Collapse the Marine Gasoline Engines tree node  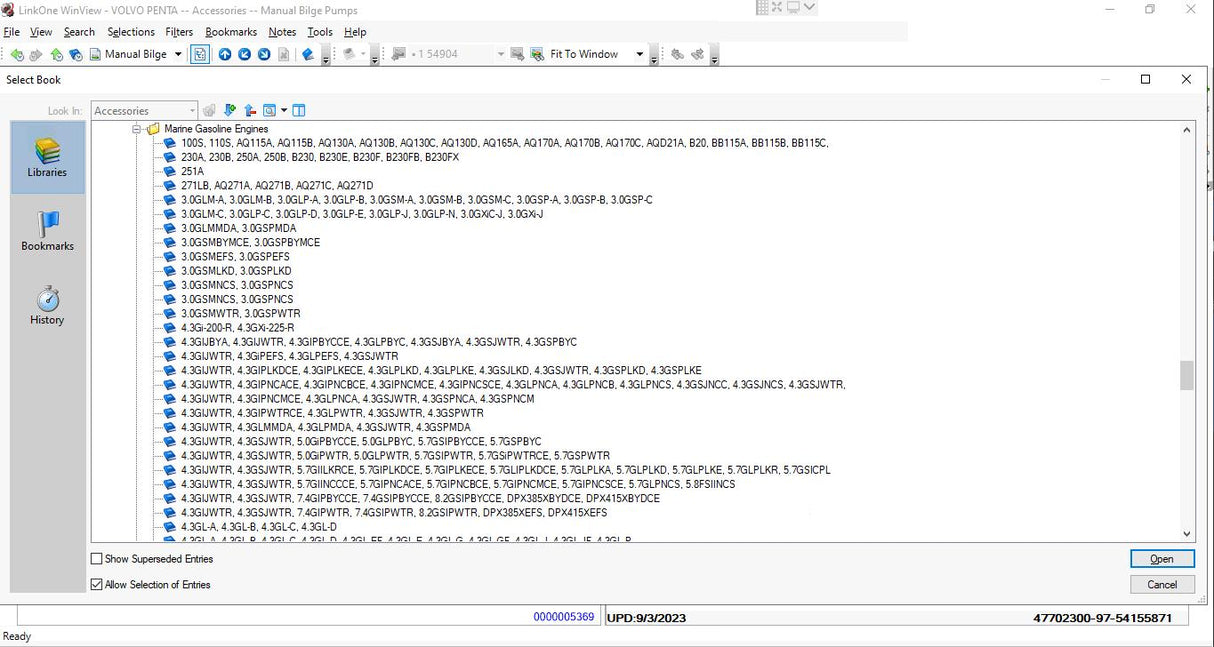[136, 129]
